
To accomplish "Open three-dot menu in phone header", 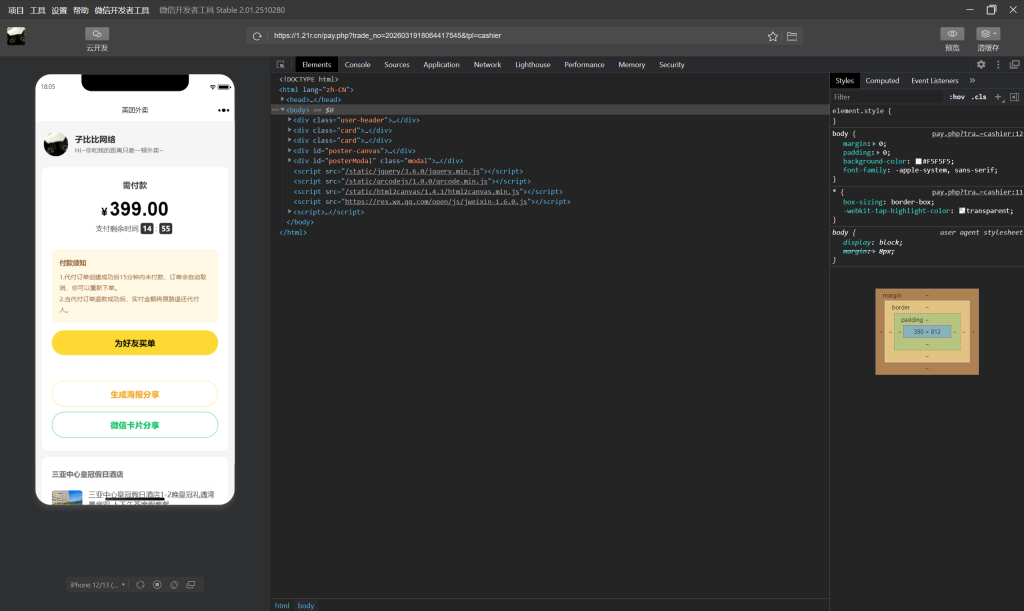I will point(223,110).
